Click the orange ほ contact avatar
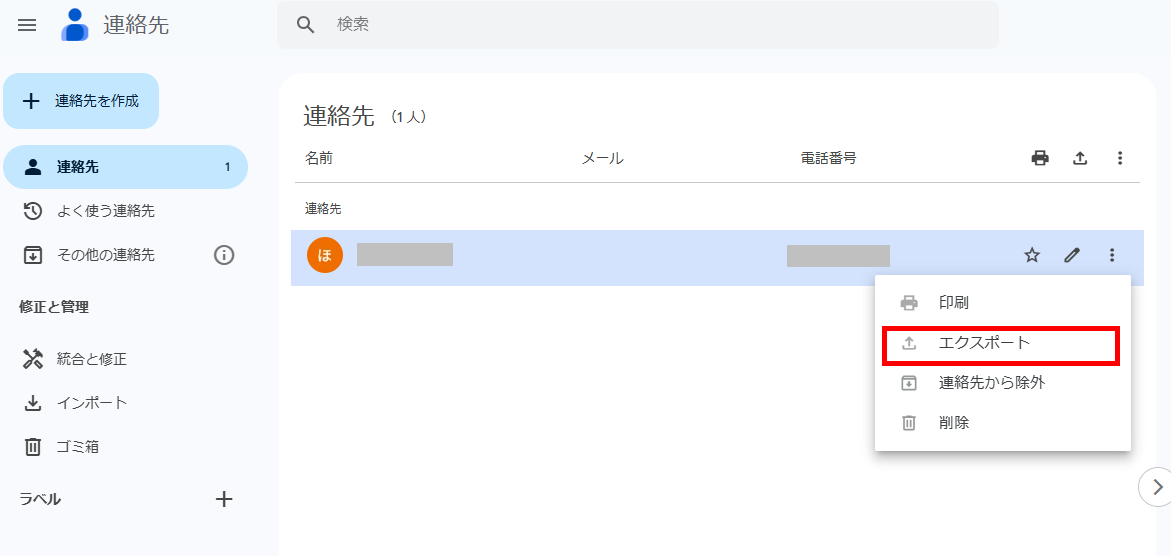 pyautogui.click(x=325, y=255)
